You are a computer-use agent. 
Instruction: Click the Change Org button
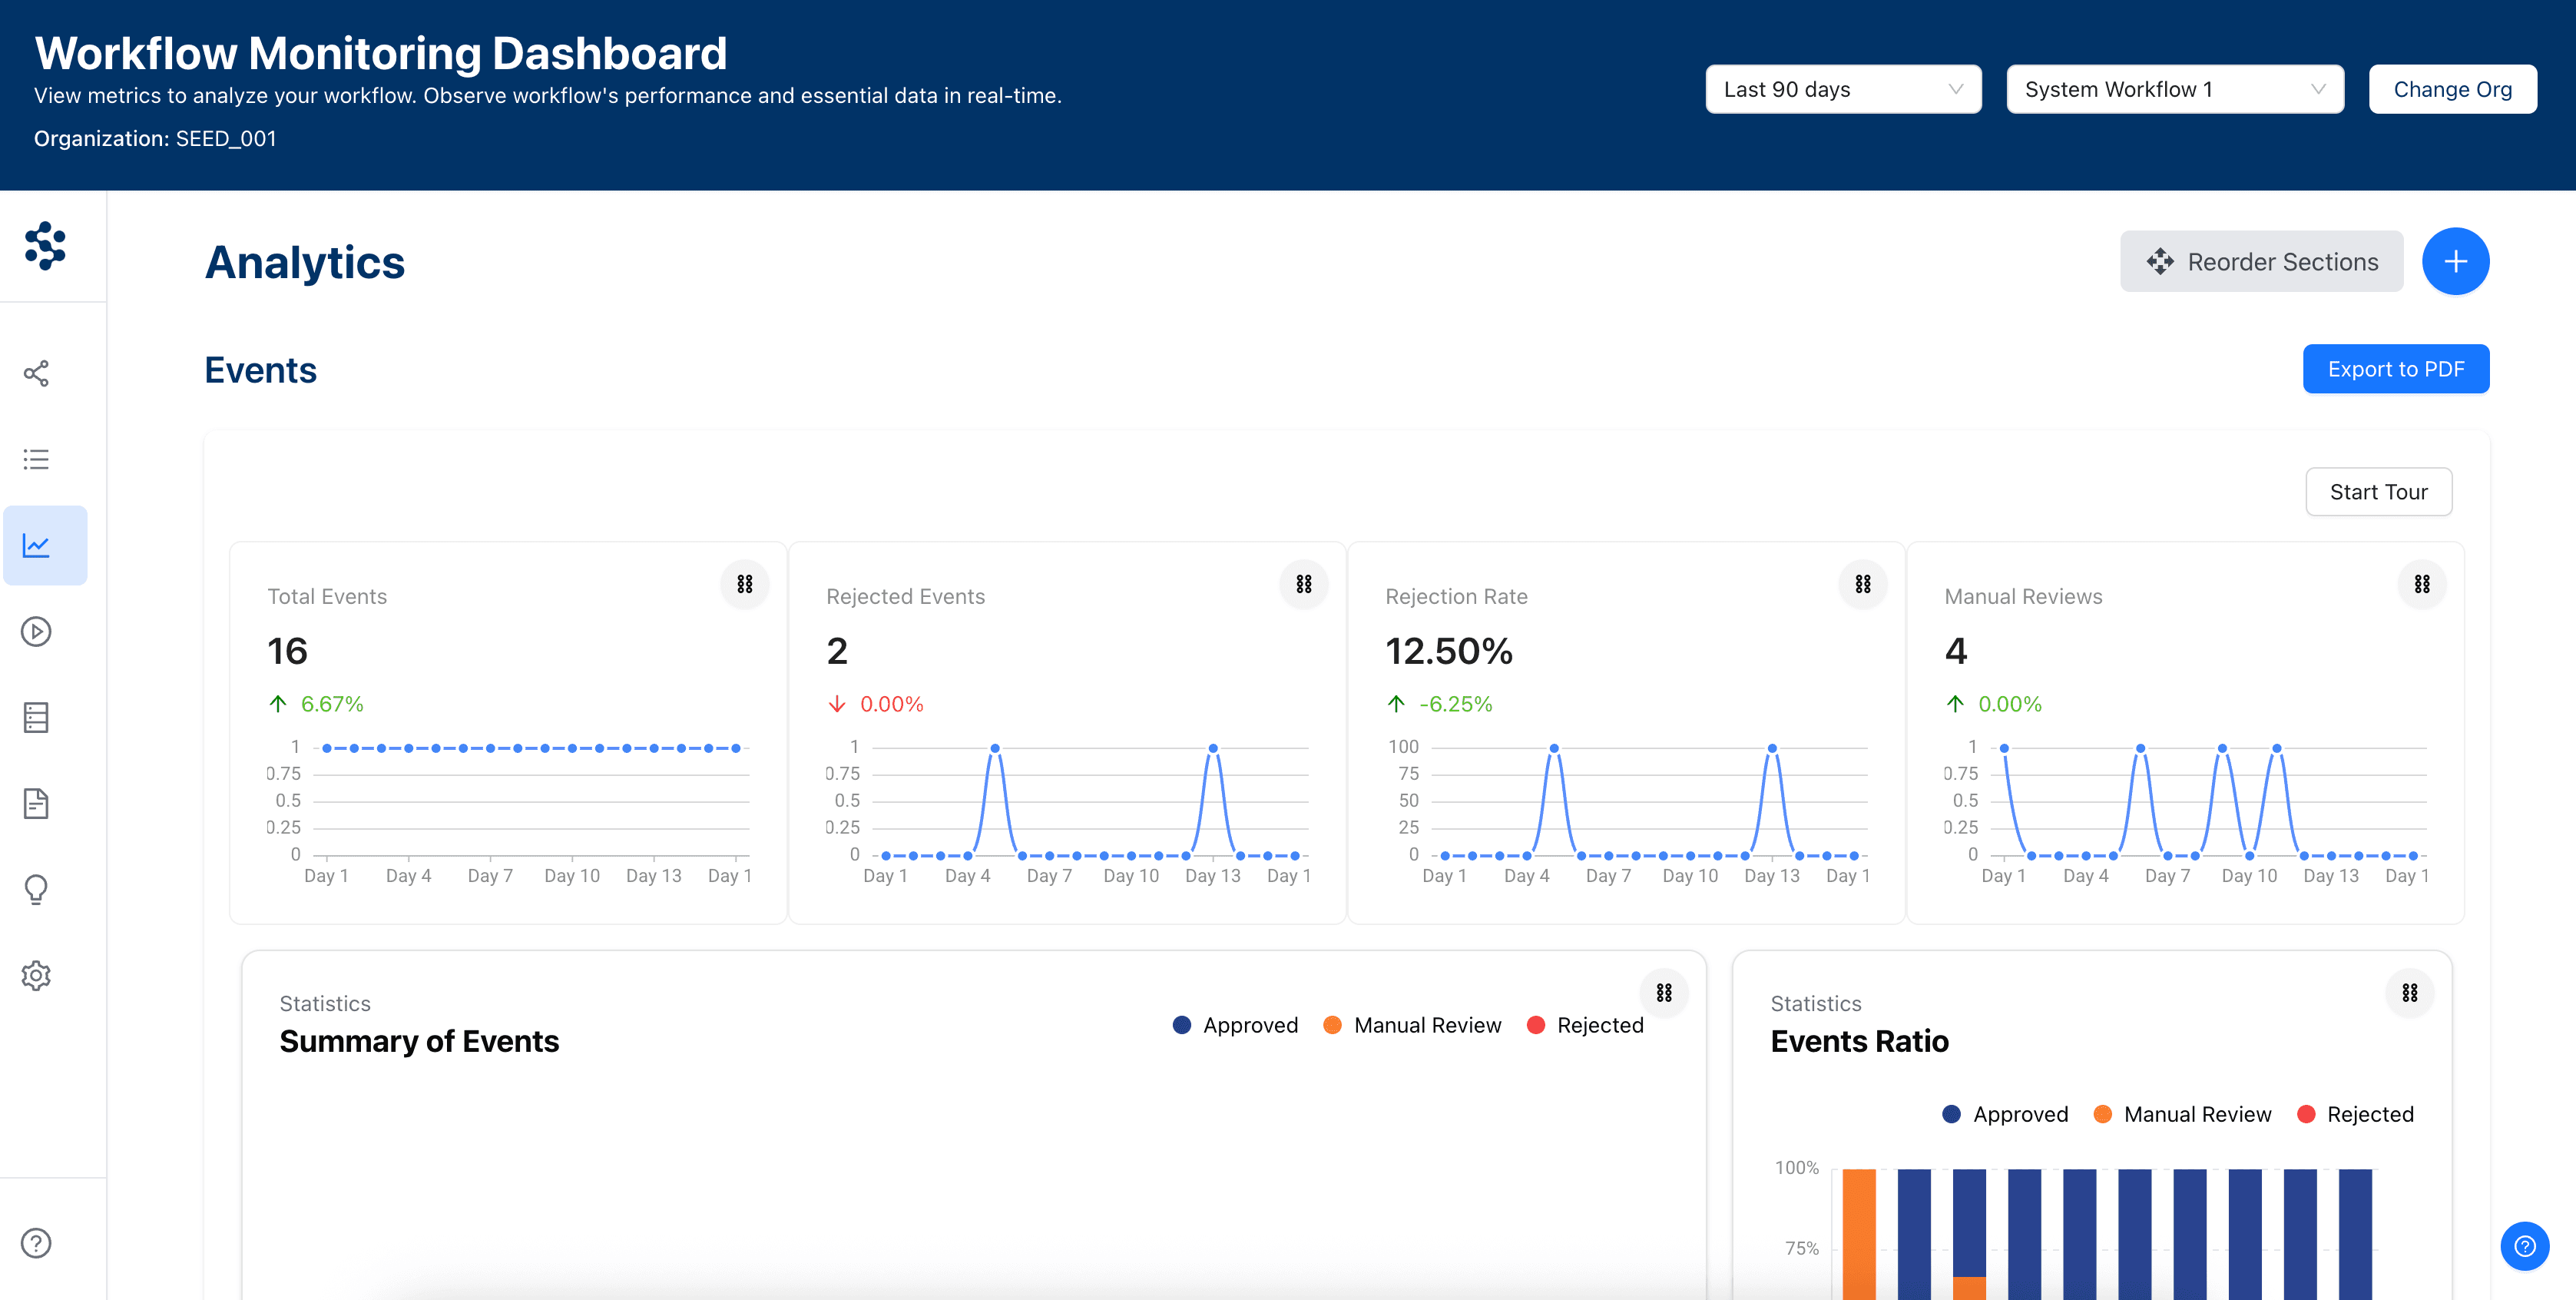pos(2452,89)
